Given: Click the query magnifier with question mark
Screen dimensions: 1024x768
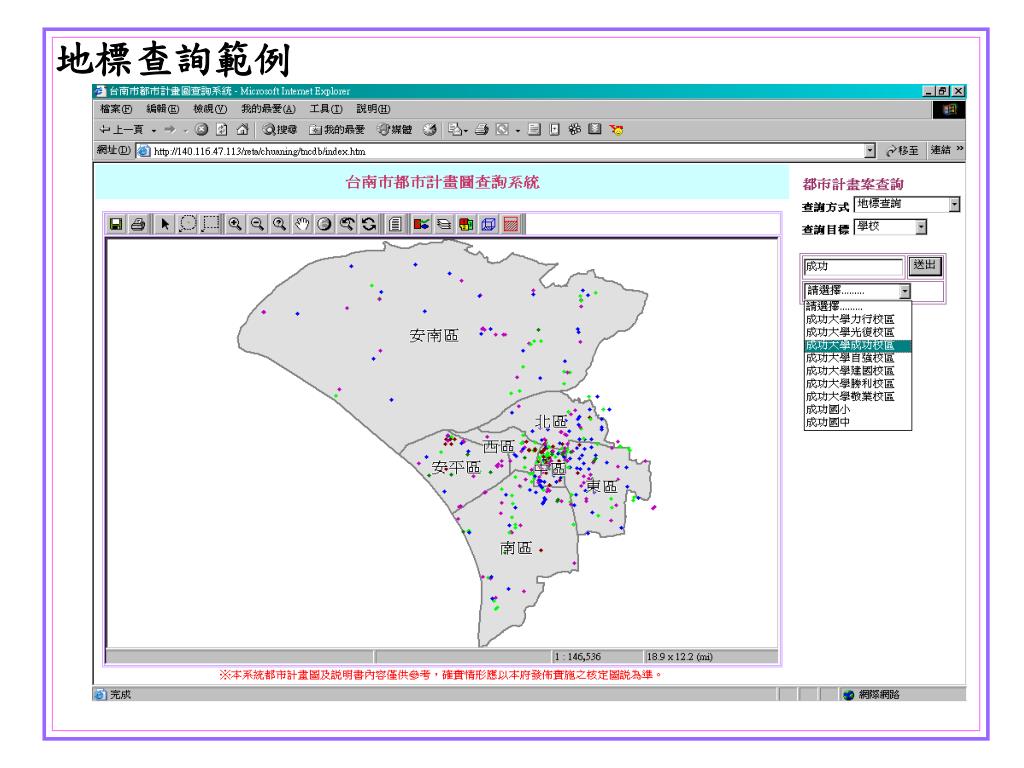Looking at the screenshot, I should point(280,225).
